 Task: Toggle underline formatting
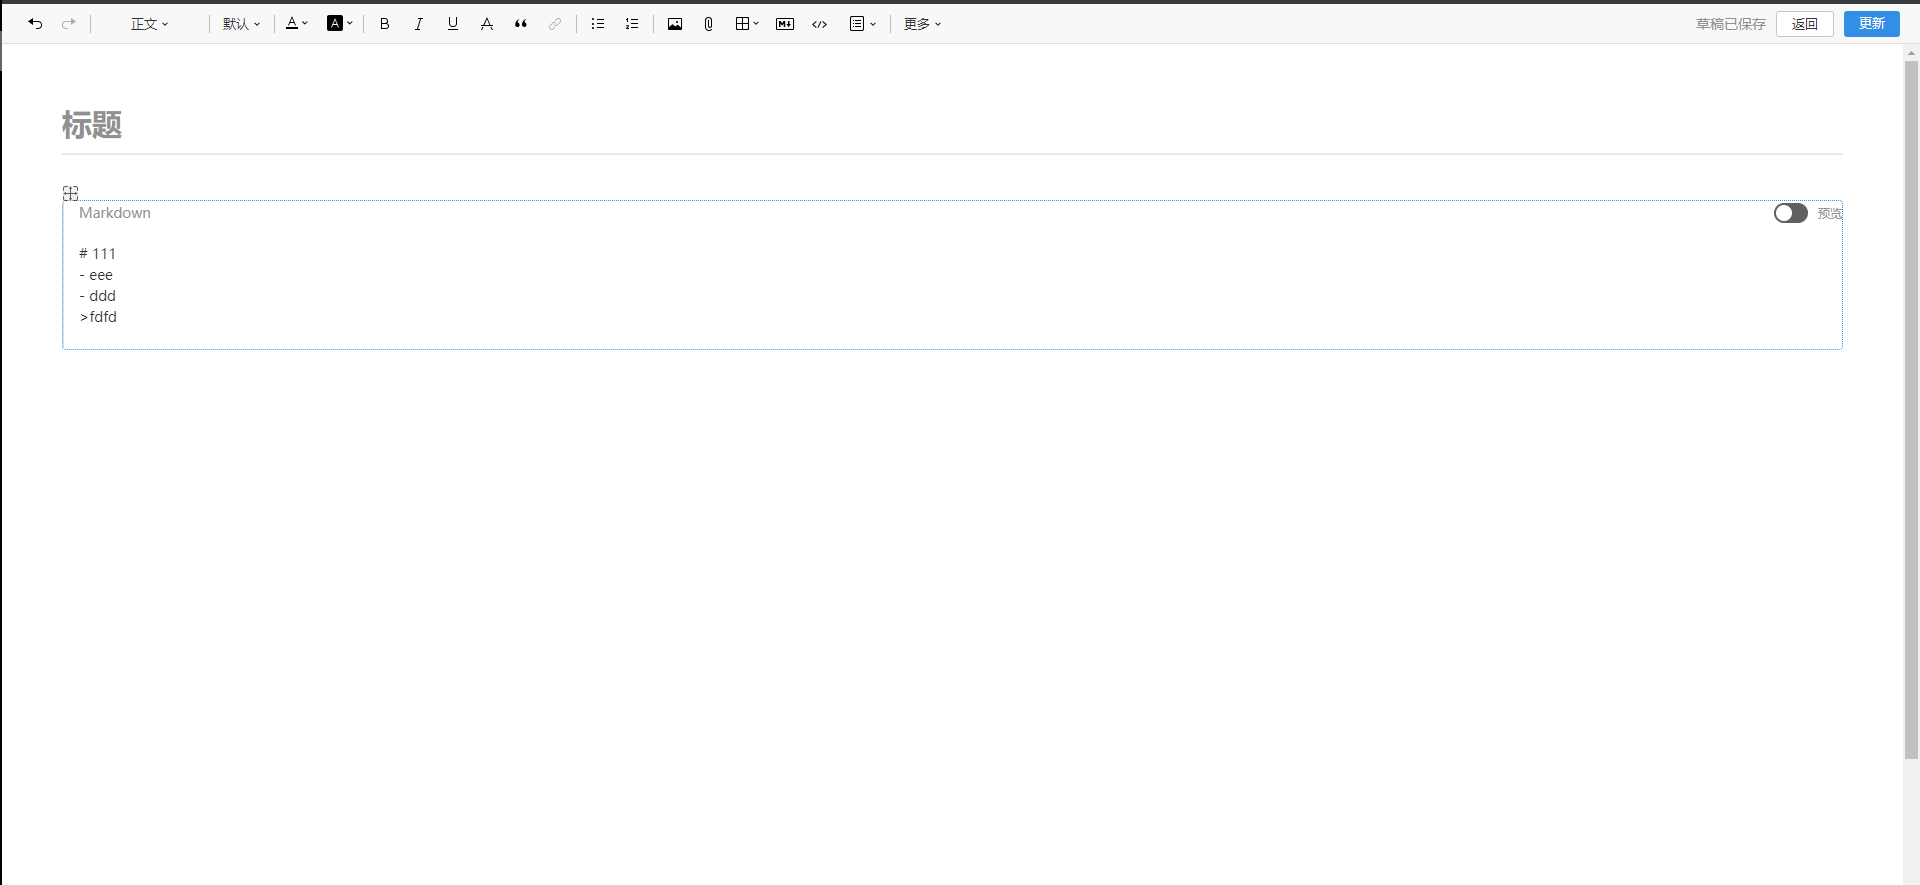(453, 24)
